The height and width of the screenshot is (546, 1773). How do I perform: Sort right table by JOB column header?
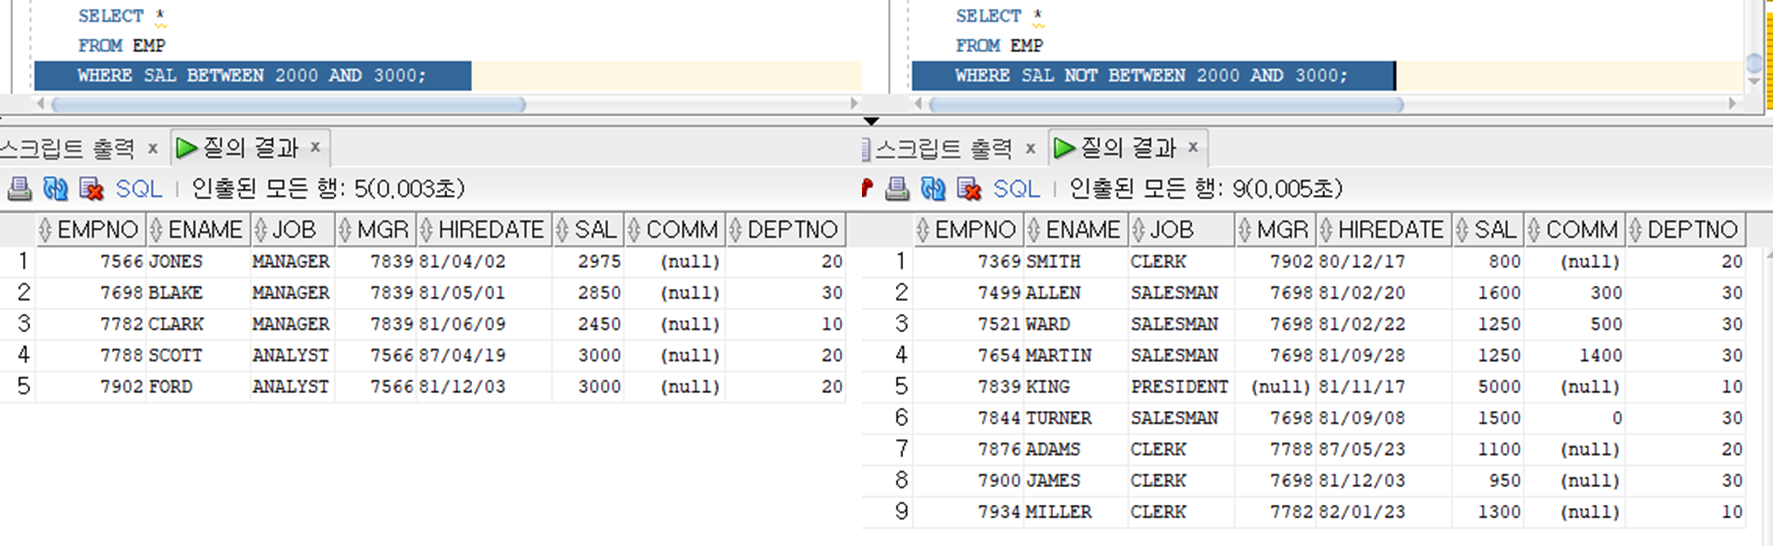tap(1181, 229)
